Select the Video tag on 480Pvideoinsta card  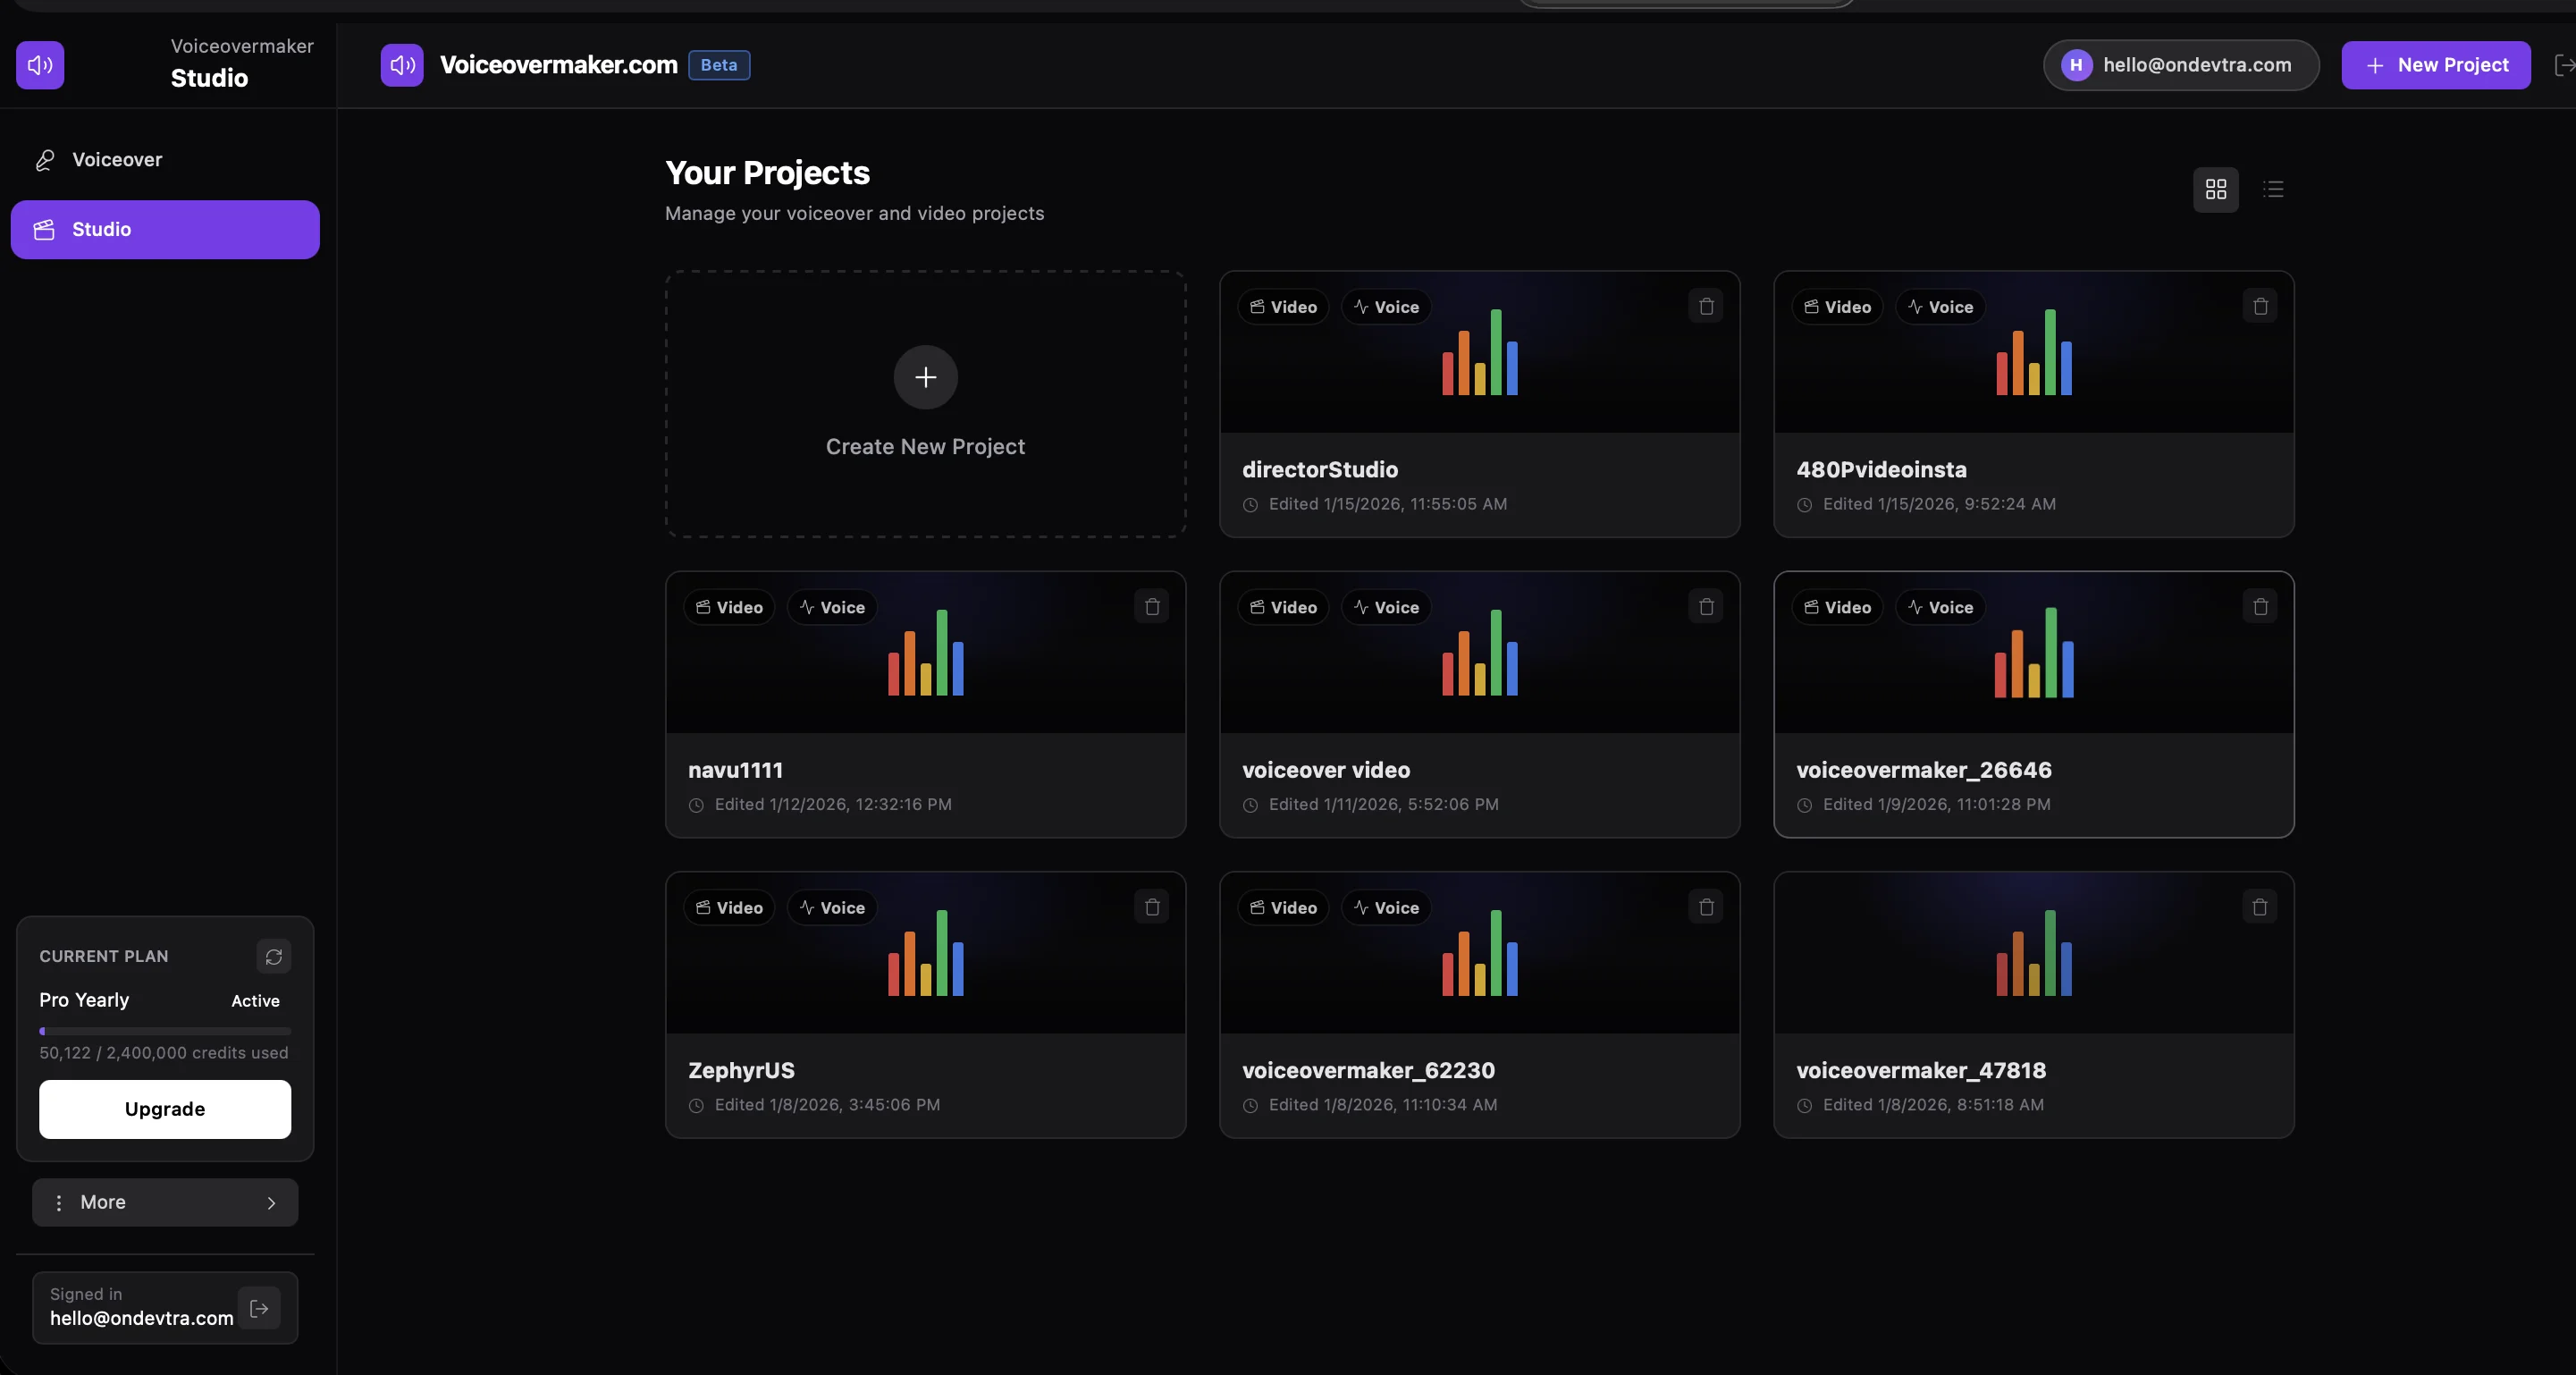point(1838,306)
